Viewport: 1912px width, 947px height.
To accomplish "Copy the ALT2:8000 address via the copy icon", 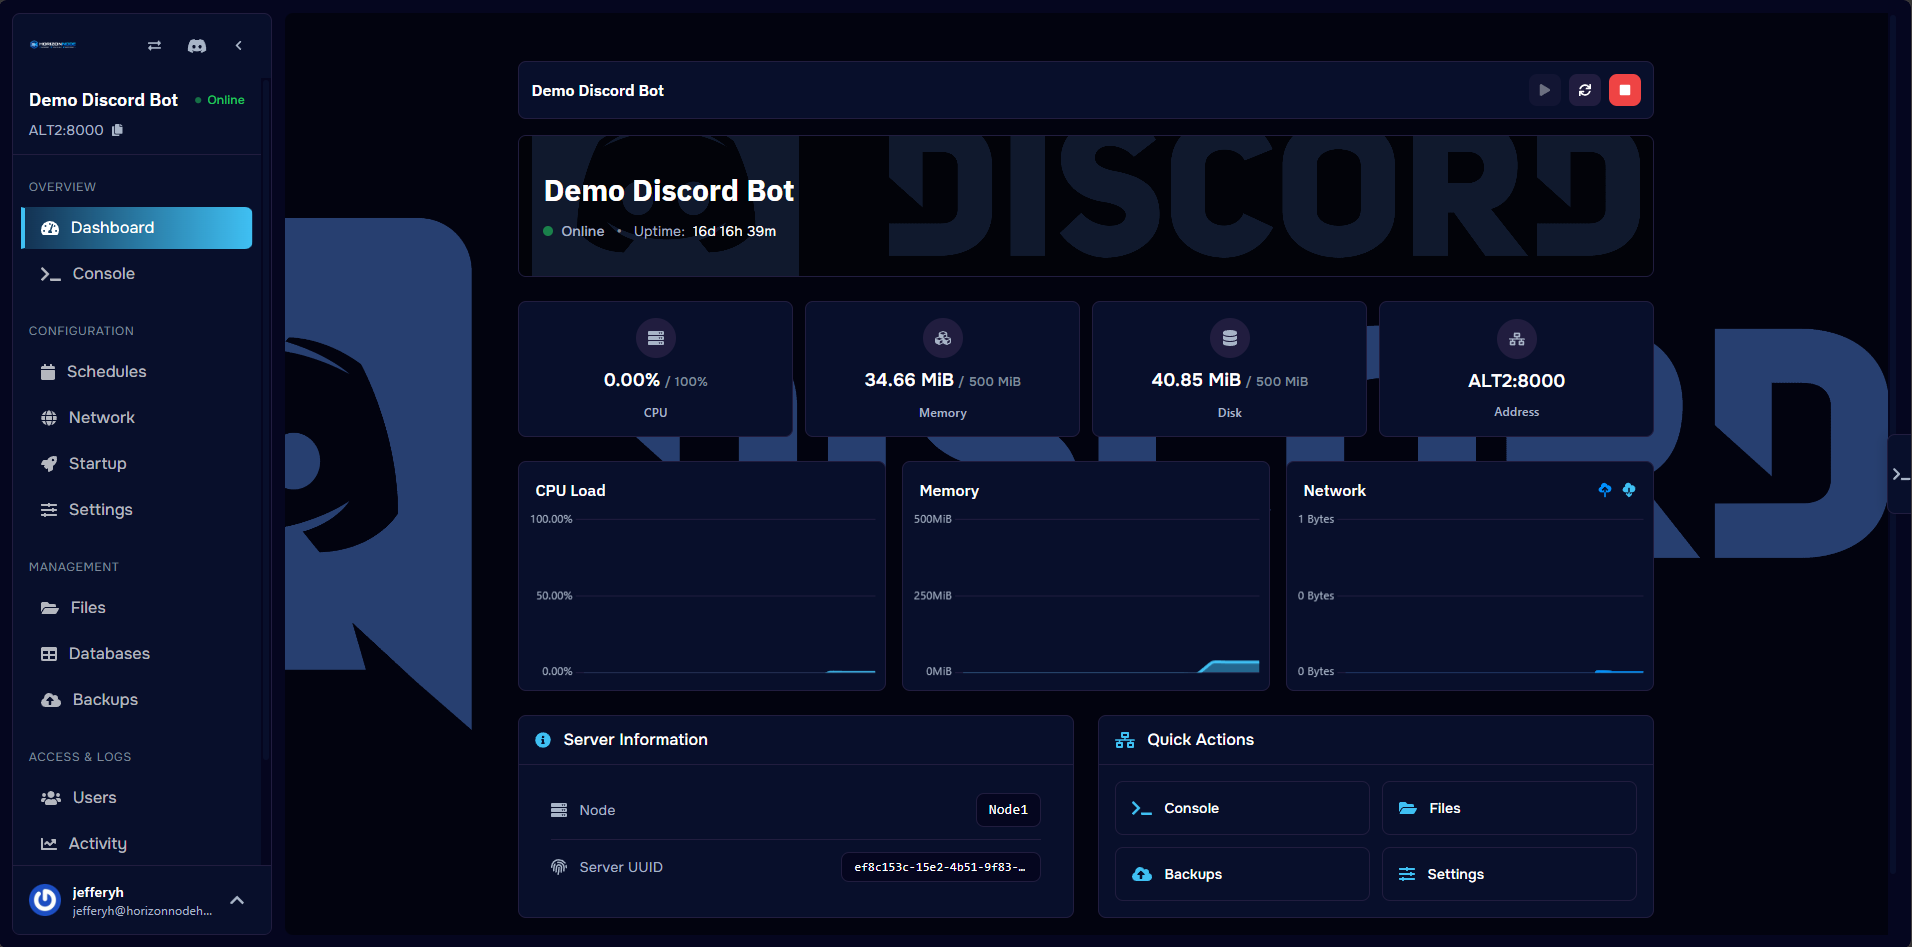I will pos(117,130).
